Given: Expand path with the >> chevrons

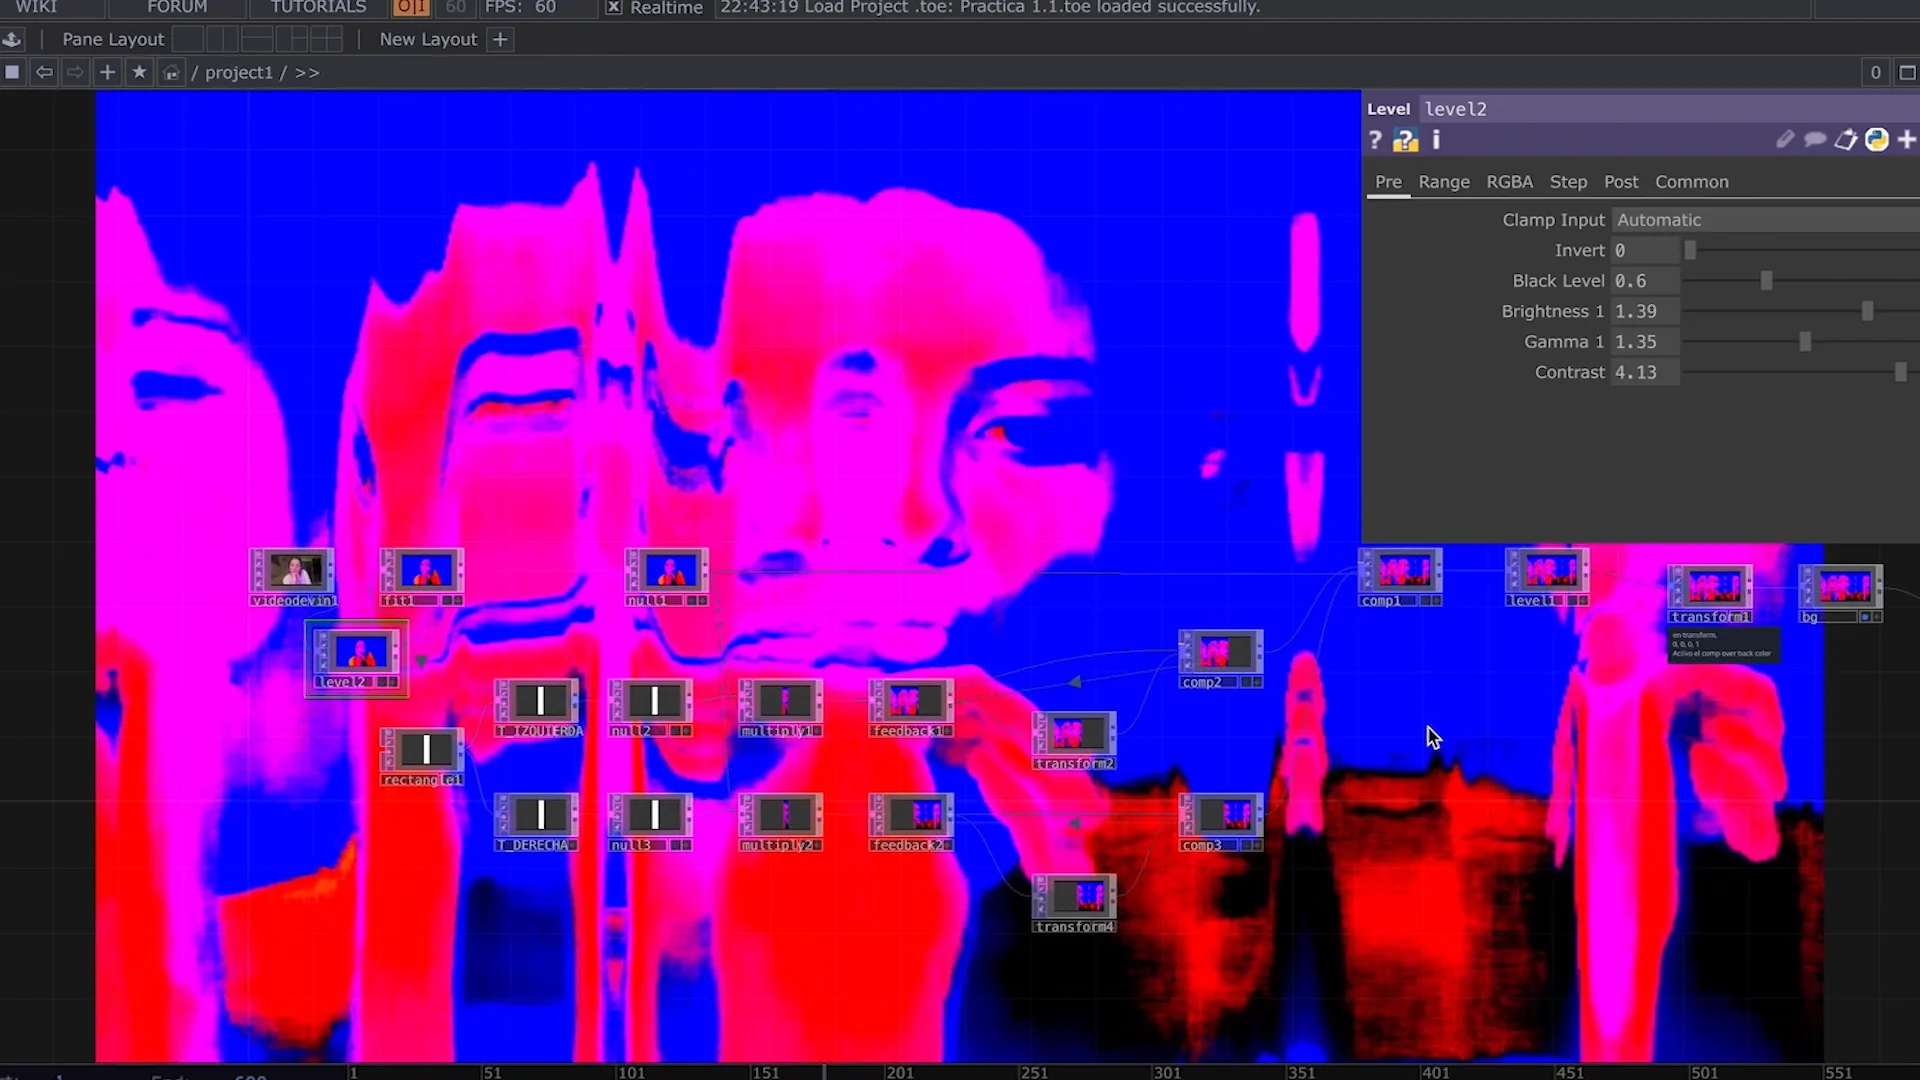Looking at the screenshot, I should tap(307, 72).
